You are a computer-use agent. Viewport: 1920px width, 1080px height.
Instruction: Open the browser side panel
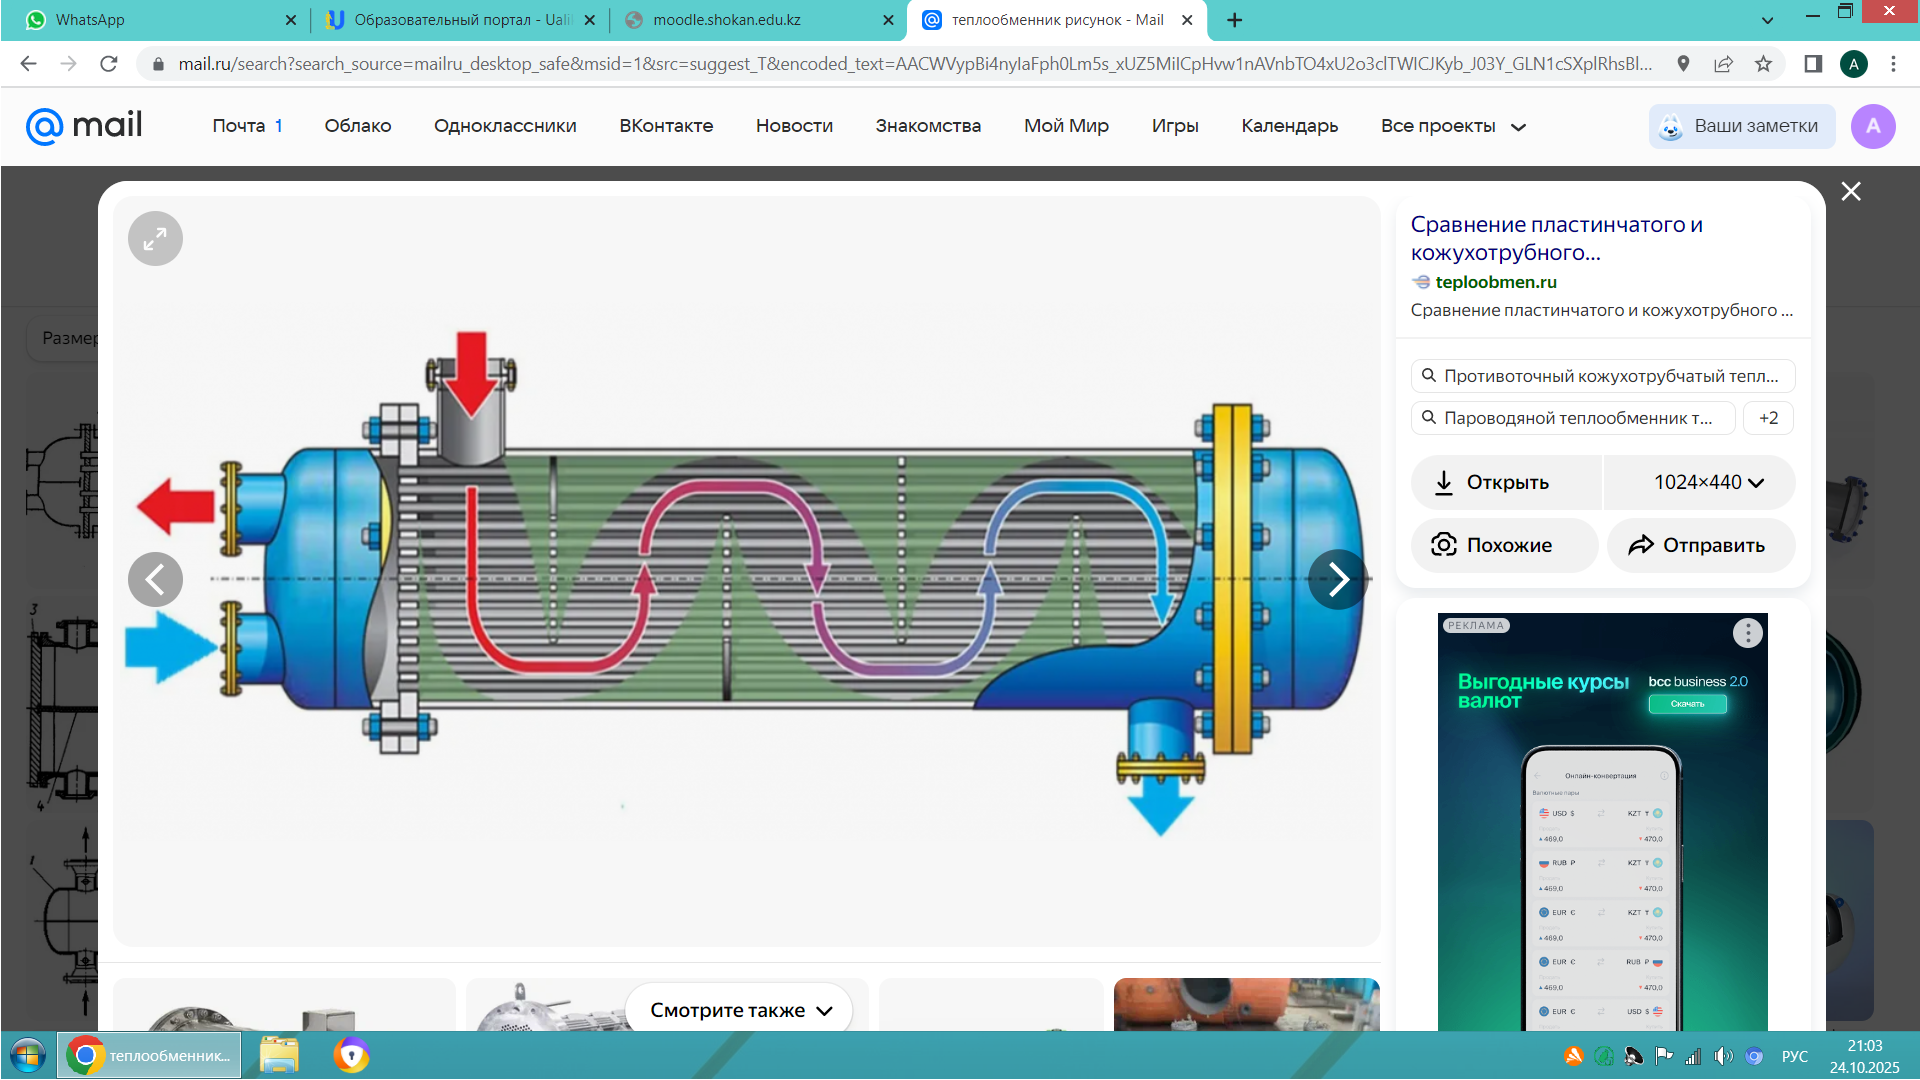(1813, 64)
